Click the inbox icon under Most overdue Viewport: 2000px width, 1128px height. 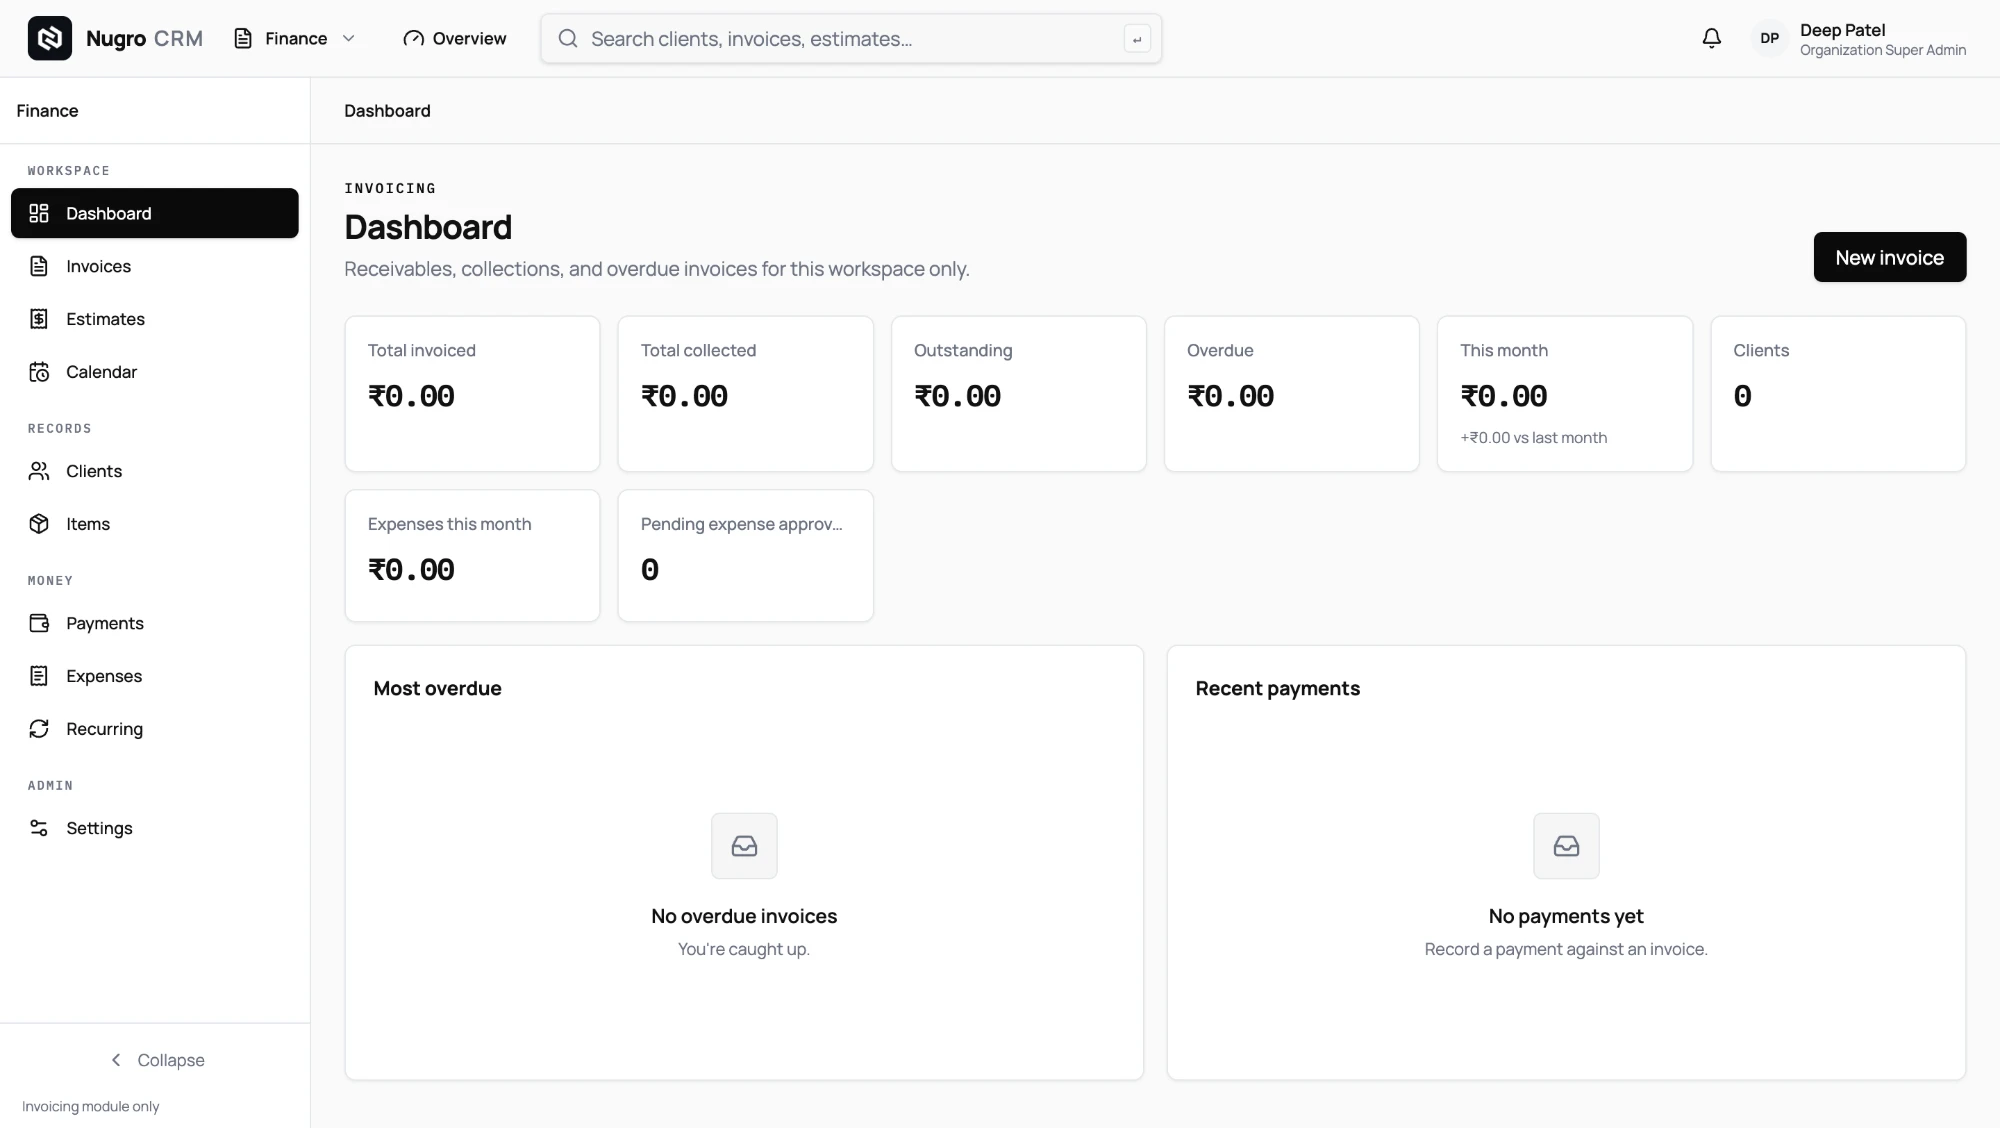tap(744, 846)
